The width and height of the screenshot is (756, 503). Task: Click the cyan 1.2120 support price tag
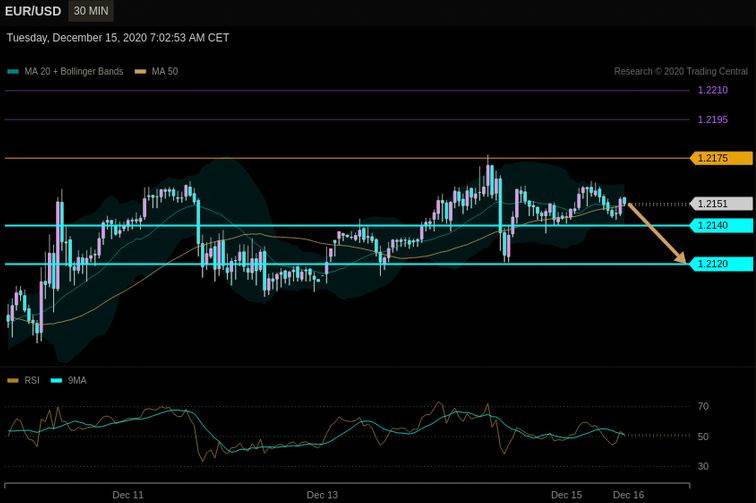(721, 264)
